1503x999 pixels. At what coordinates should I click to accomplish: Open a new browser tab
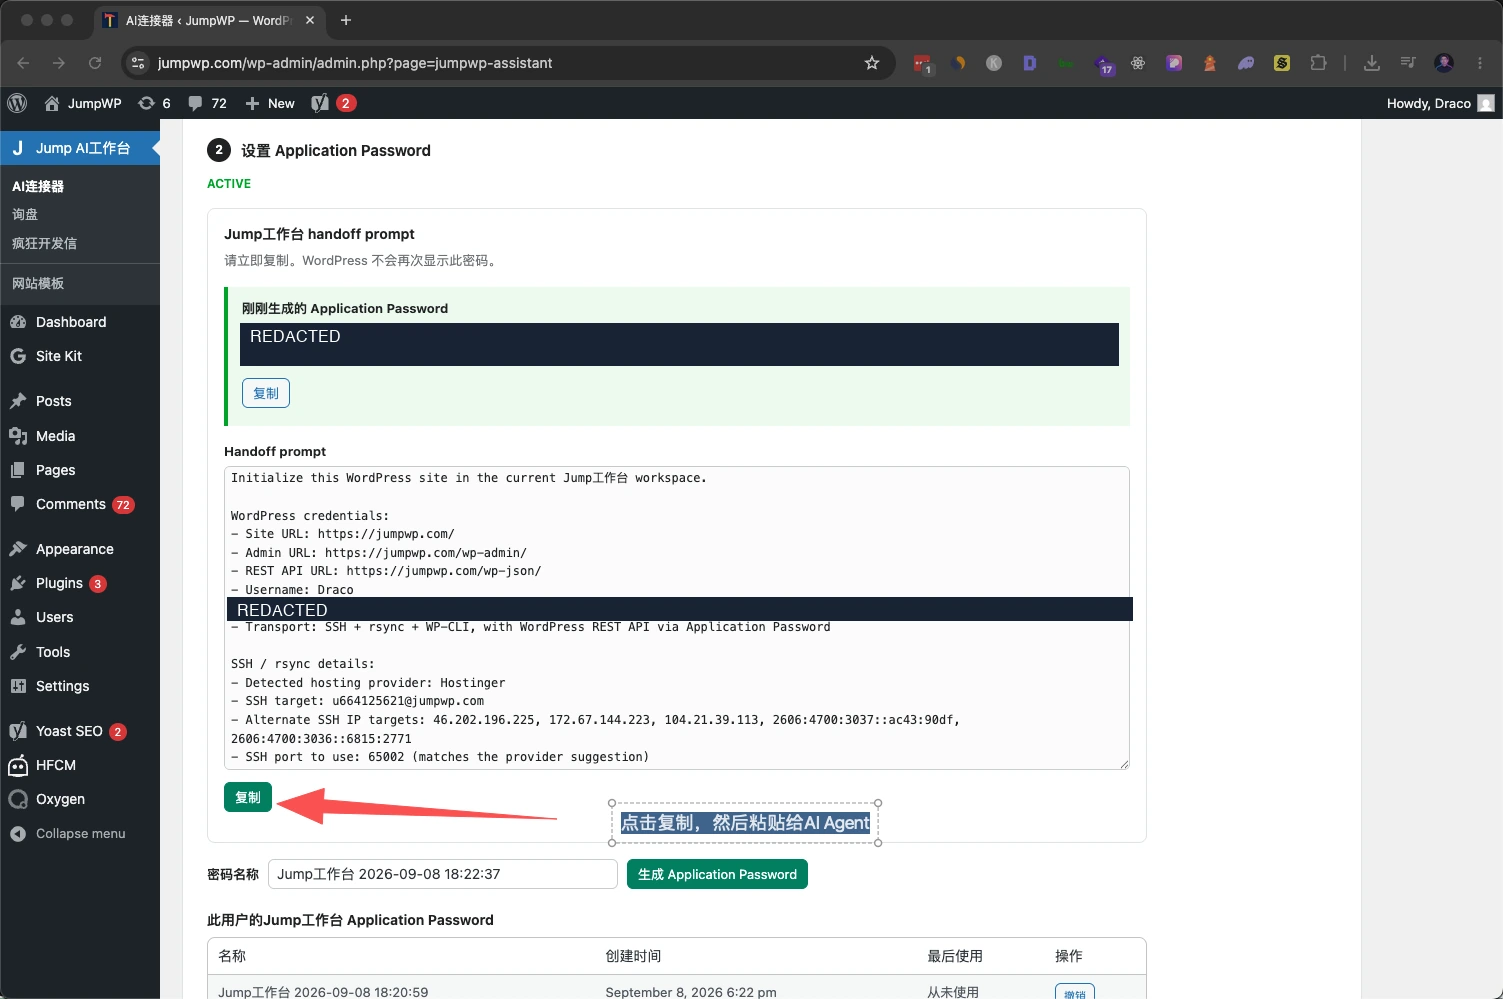click(x=346, y=20)
